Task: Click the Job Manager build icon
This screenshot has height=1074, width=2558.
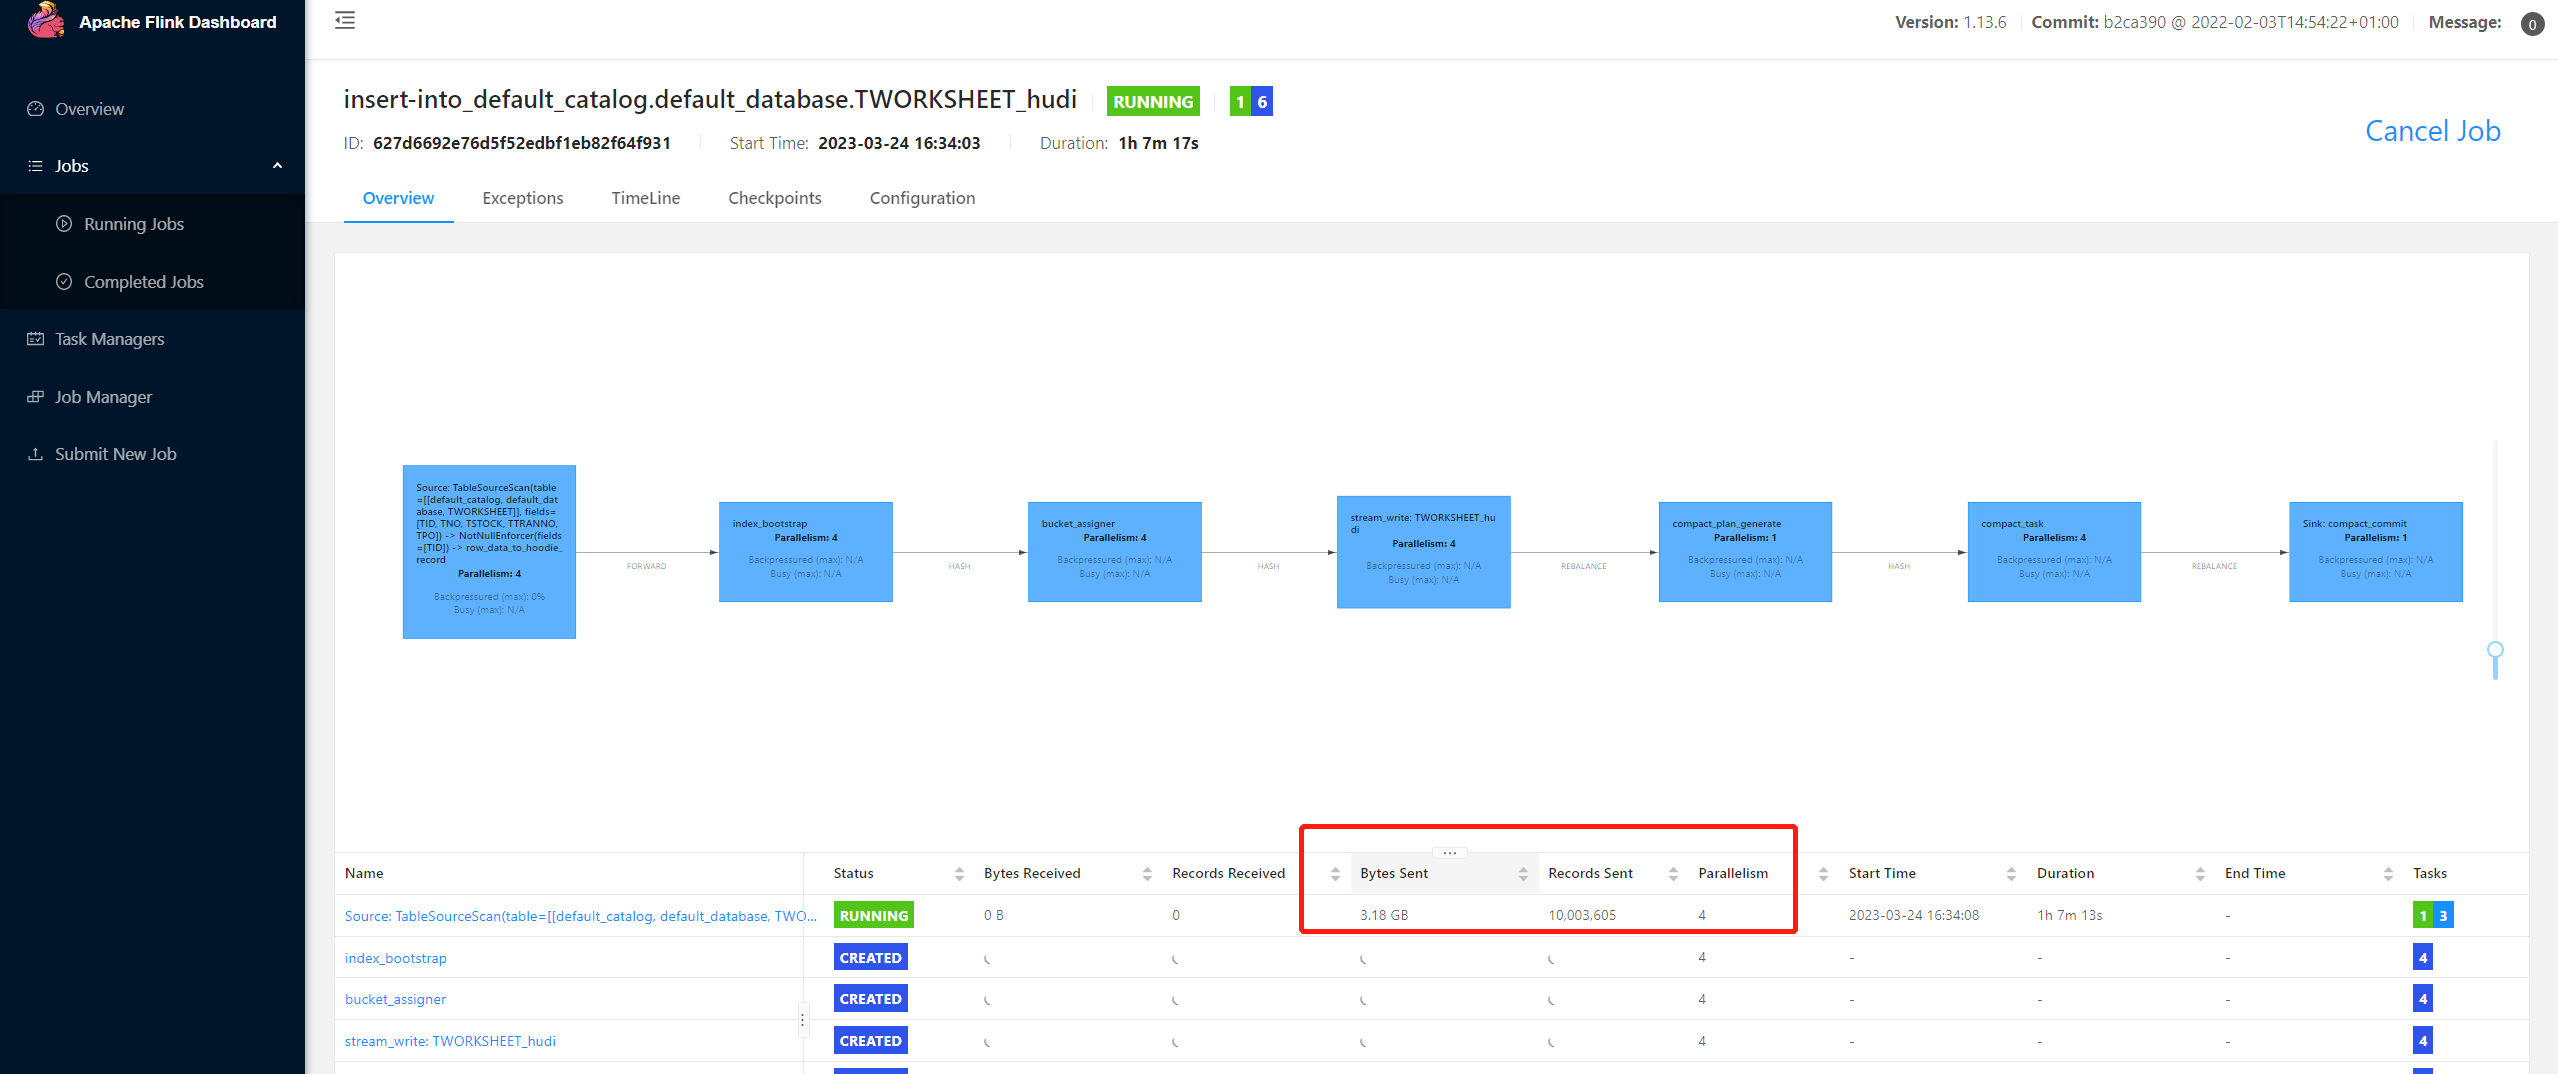Action: point(36,397)
